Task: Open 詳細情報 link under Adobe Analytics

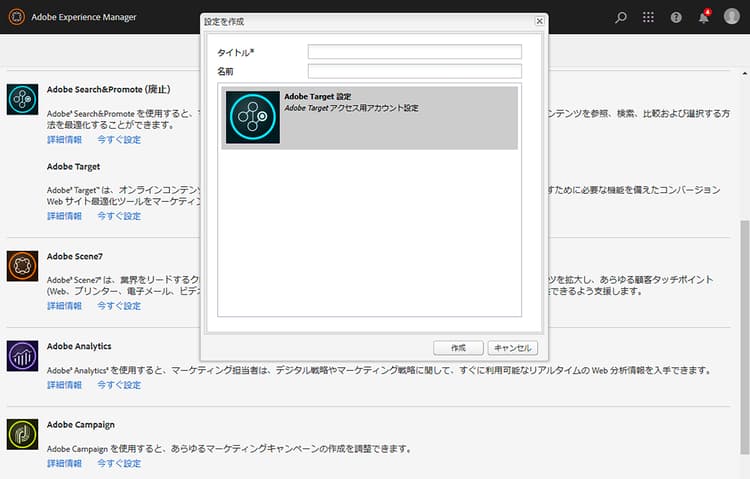Action: (x=65, y=385)
